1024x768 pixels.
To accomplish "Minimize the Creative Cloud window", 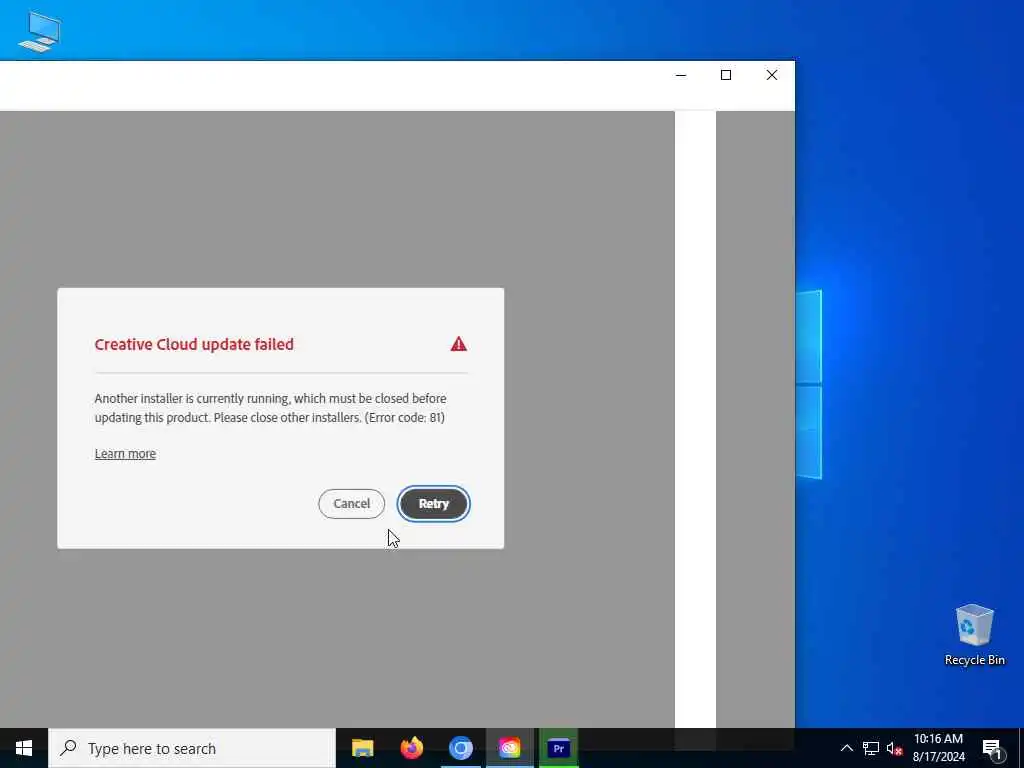I will 680,75.
